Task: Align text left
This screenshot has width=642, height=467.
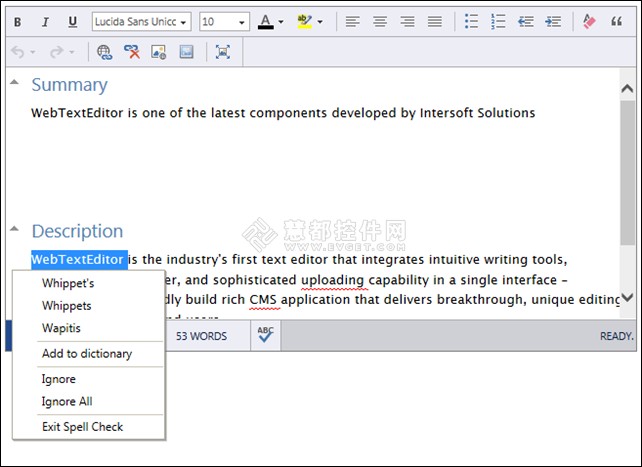Action: [352, 22]
